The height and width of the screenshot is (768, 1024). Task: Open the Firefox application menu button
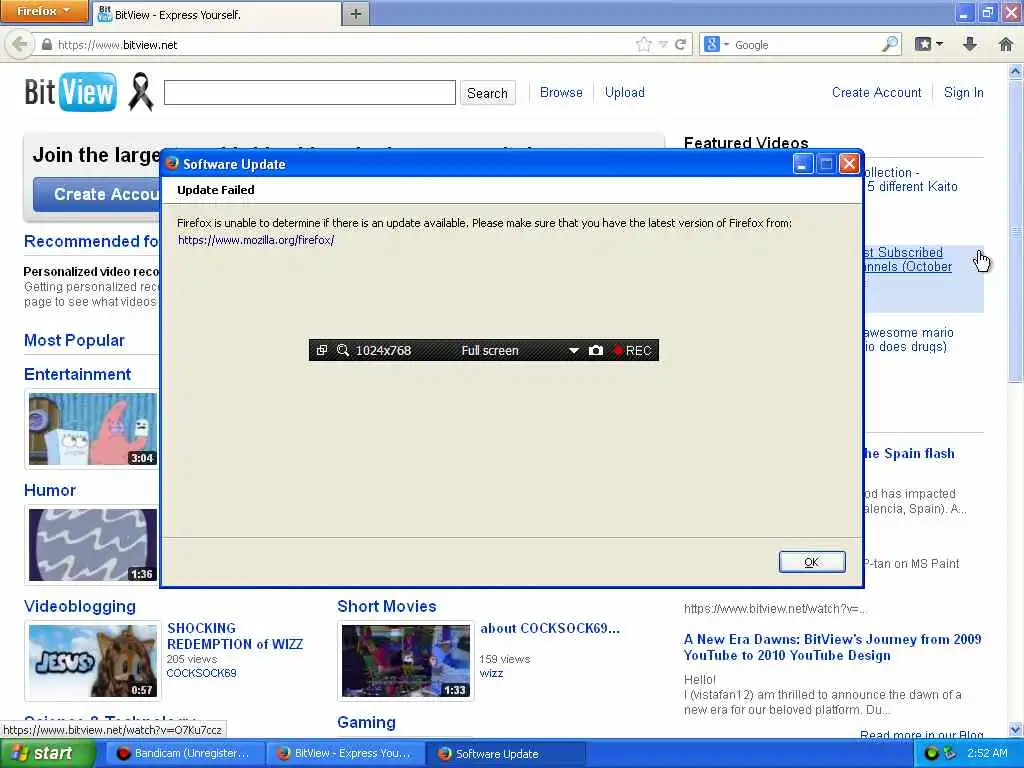44,11
